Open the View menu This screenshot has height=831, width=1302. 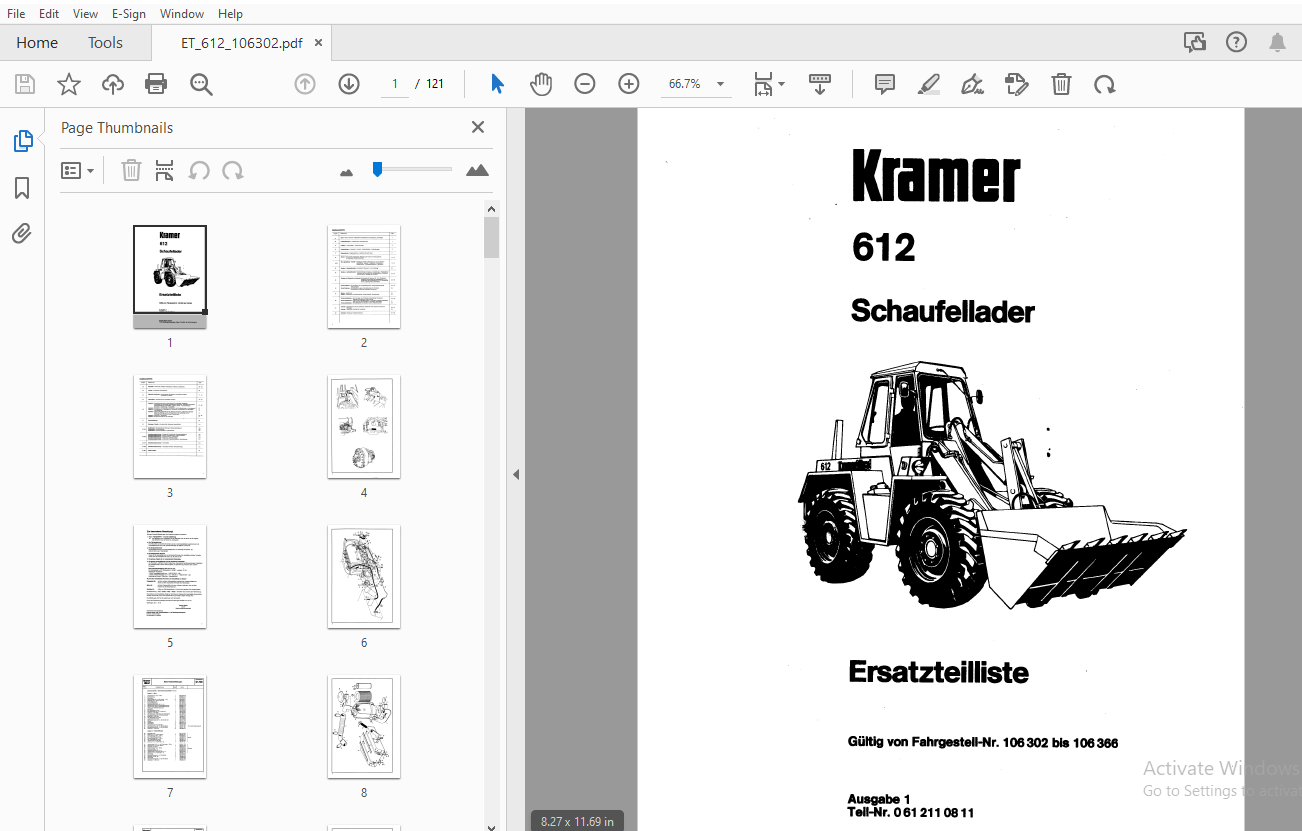[85, 14]
